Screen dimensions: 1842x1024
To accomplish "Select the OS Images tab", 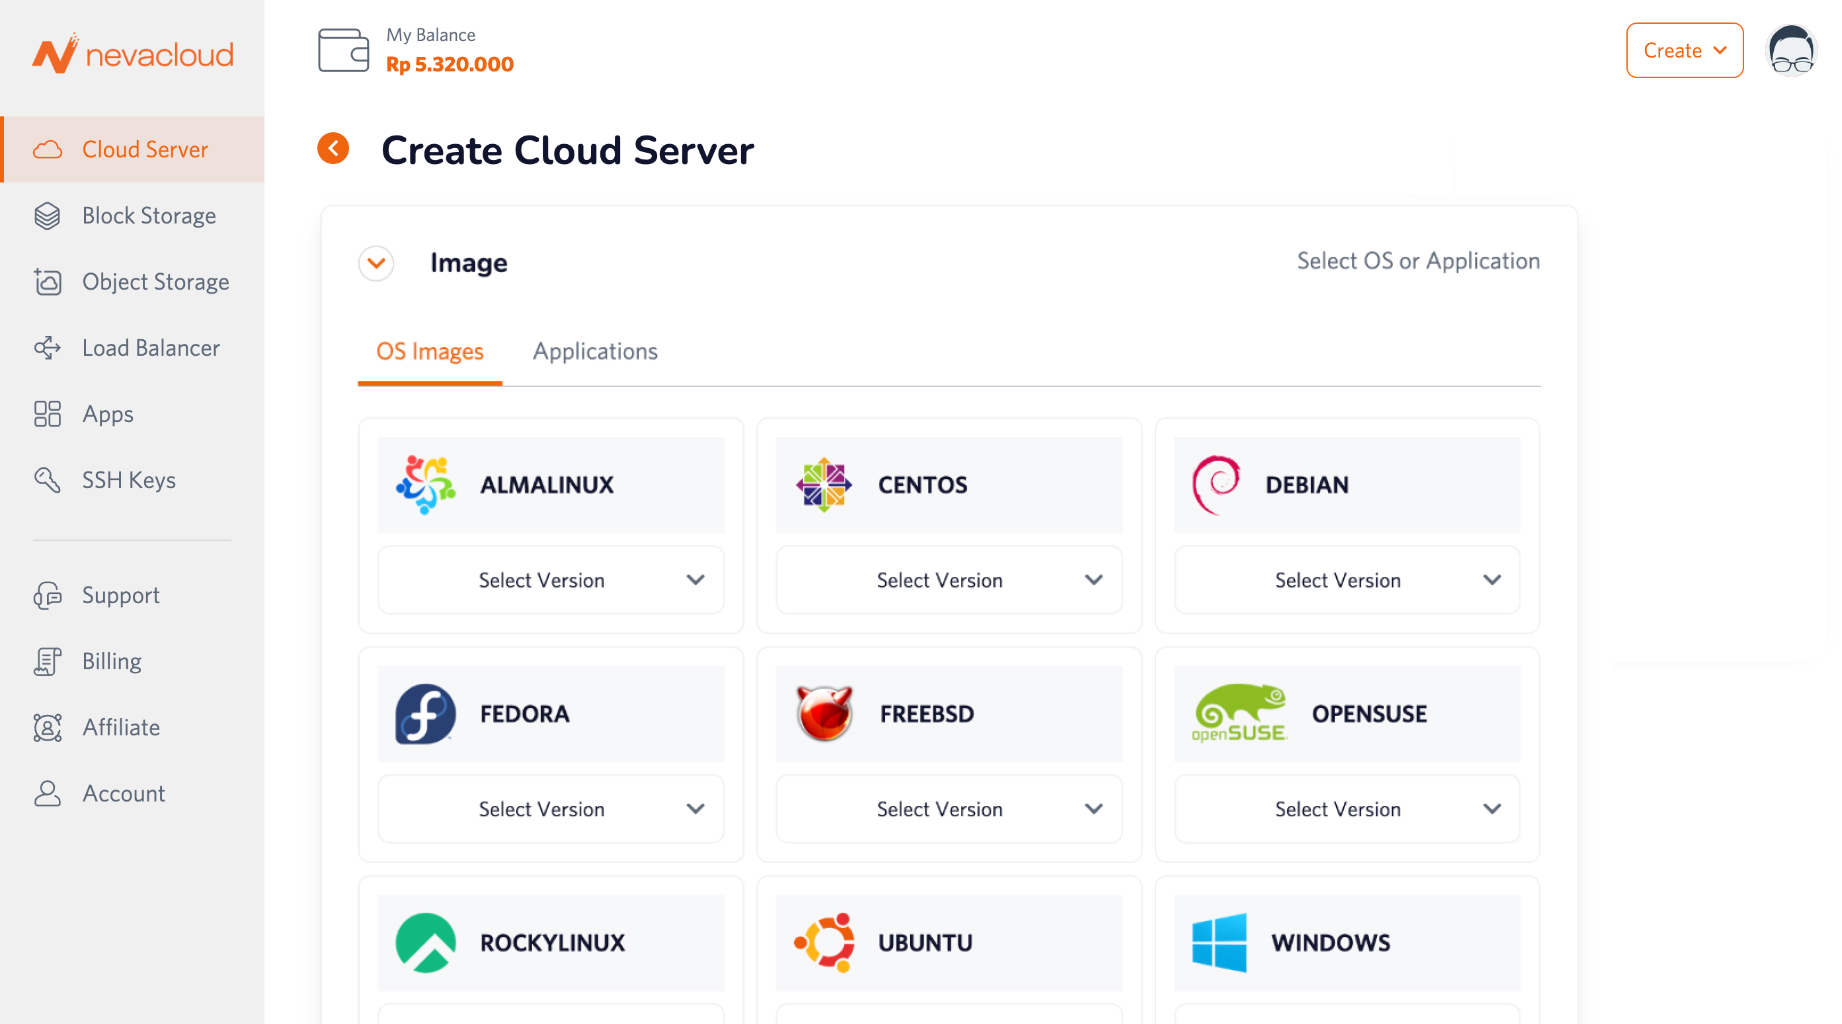I will point(429,351).
